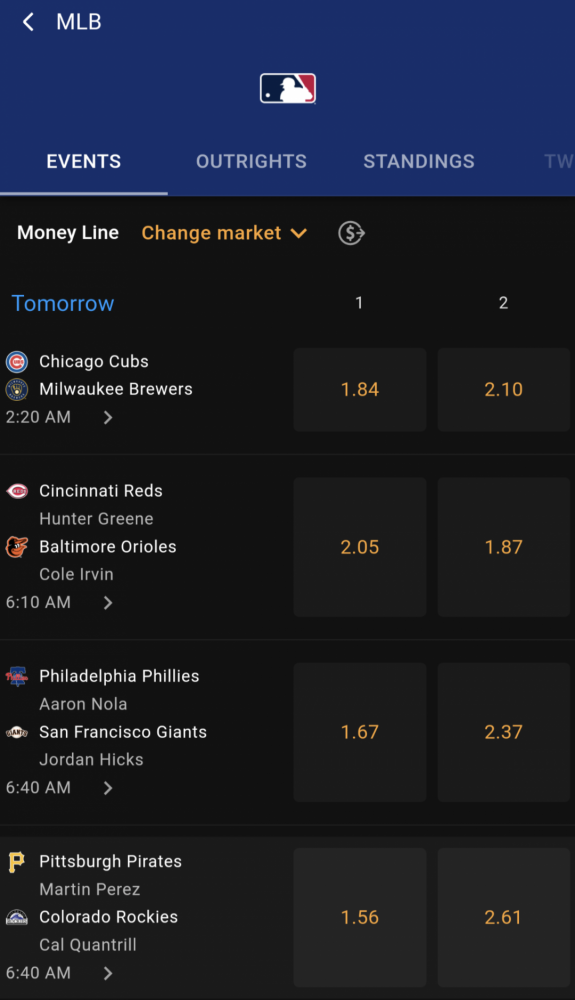Tap the Pittsburgh Pirates P logo
Viewport: 575px width, 1000px height.
(x=17, y=862)
